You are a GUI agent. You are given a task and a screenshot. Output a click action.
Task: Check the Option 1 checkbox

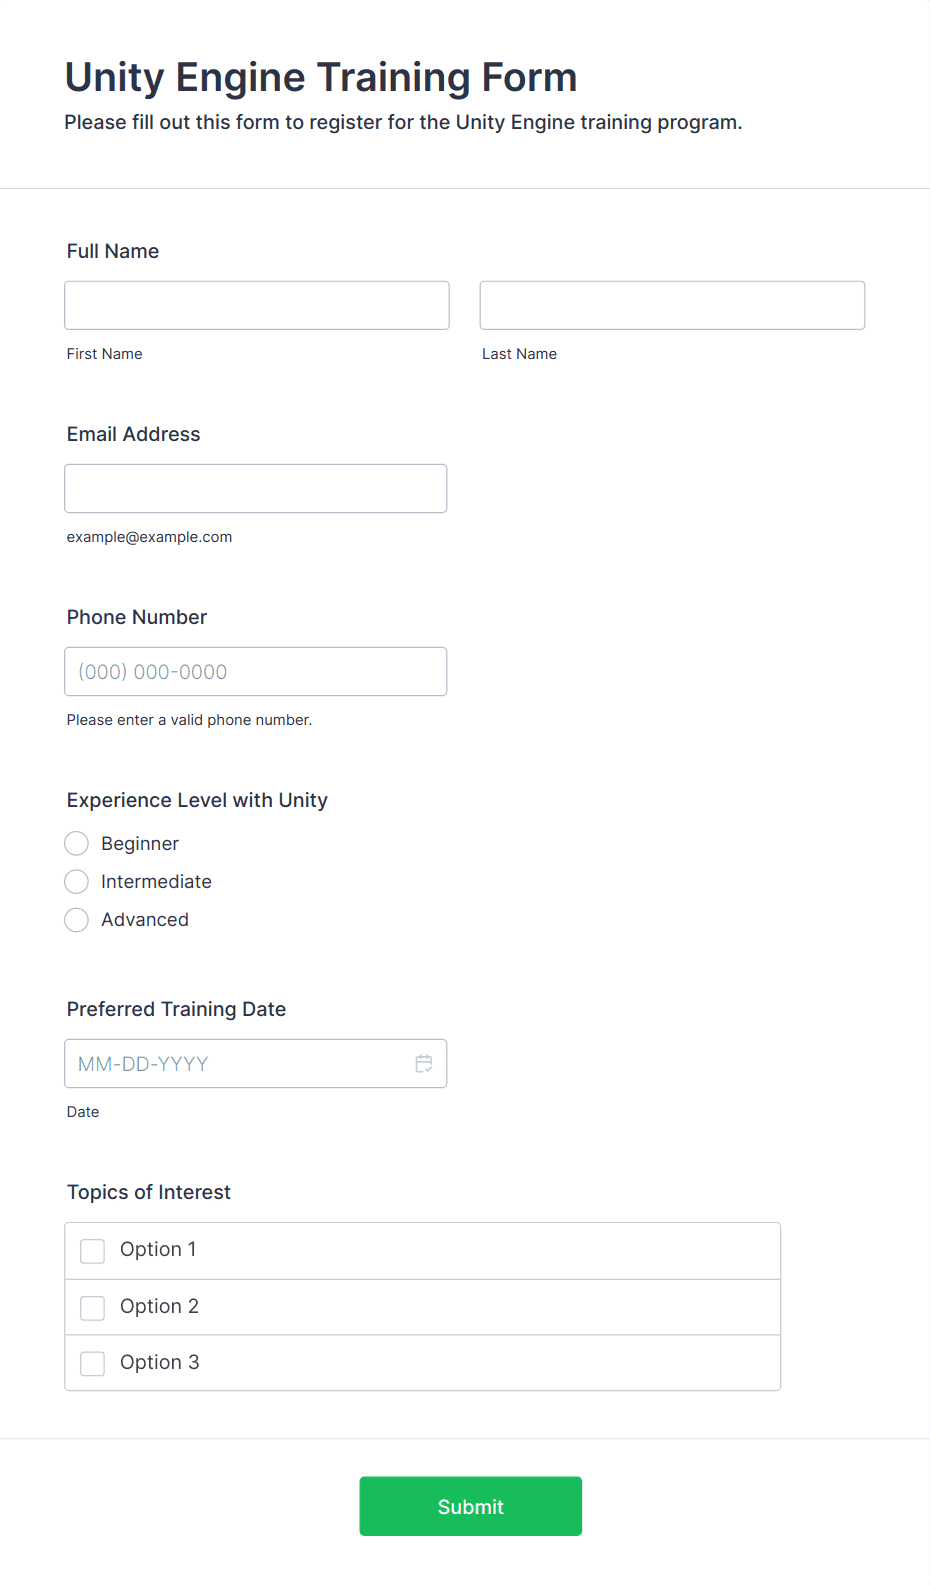93,1251
